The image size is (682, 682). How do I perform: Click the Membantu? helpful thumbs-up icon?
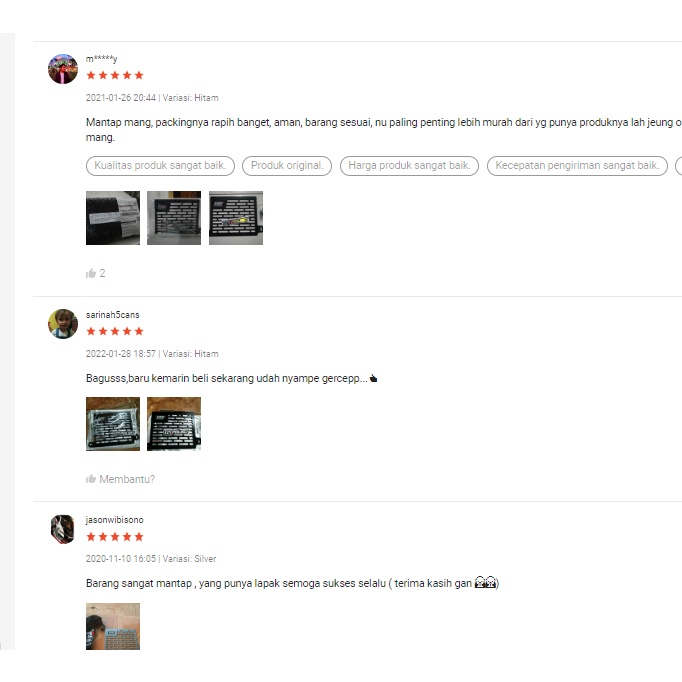click(91, 479)
